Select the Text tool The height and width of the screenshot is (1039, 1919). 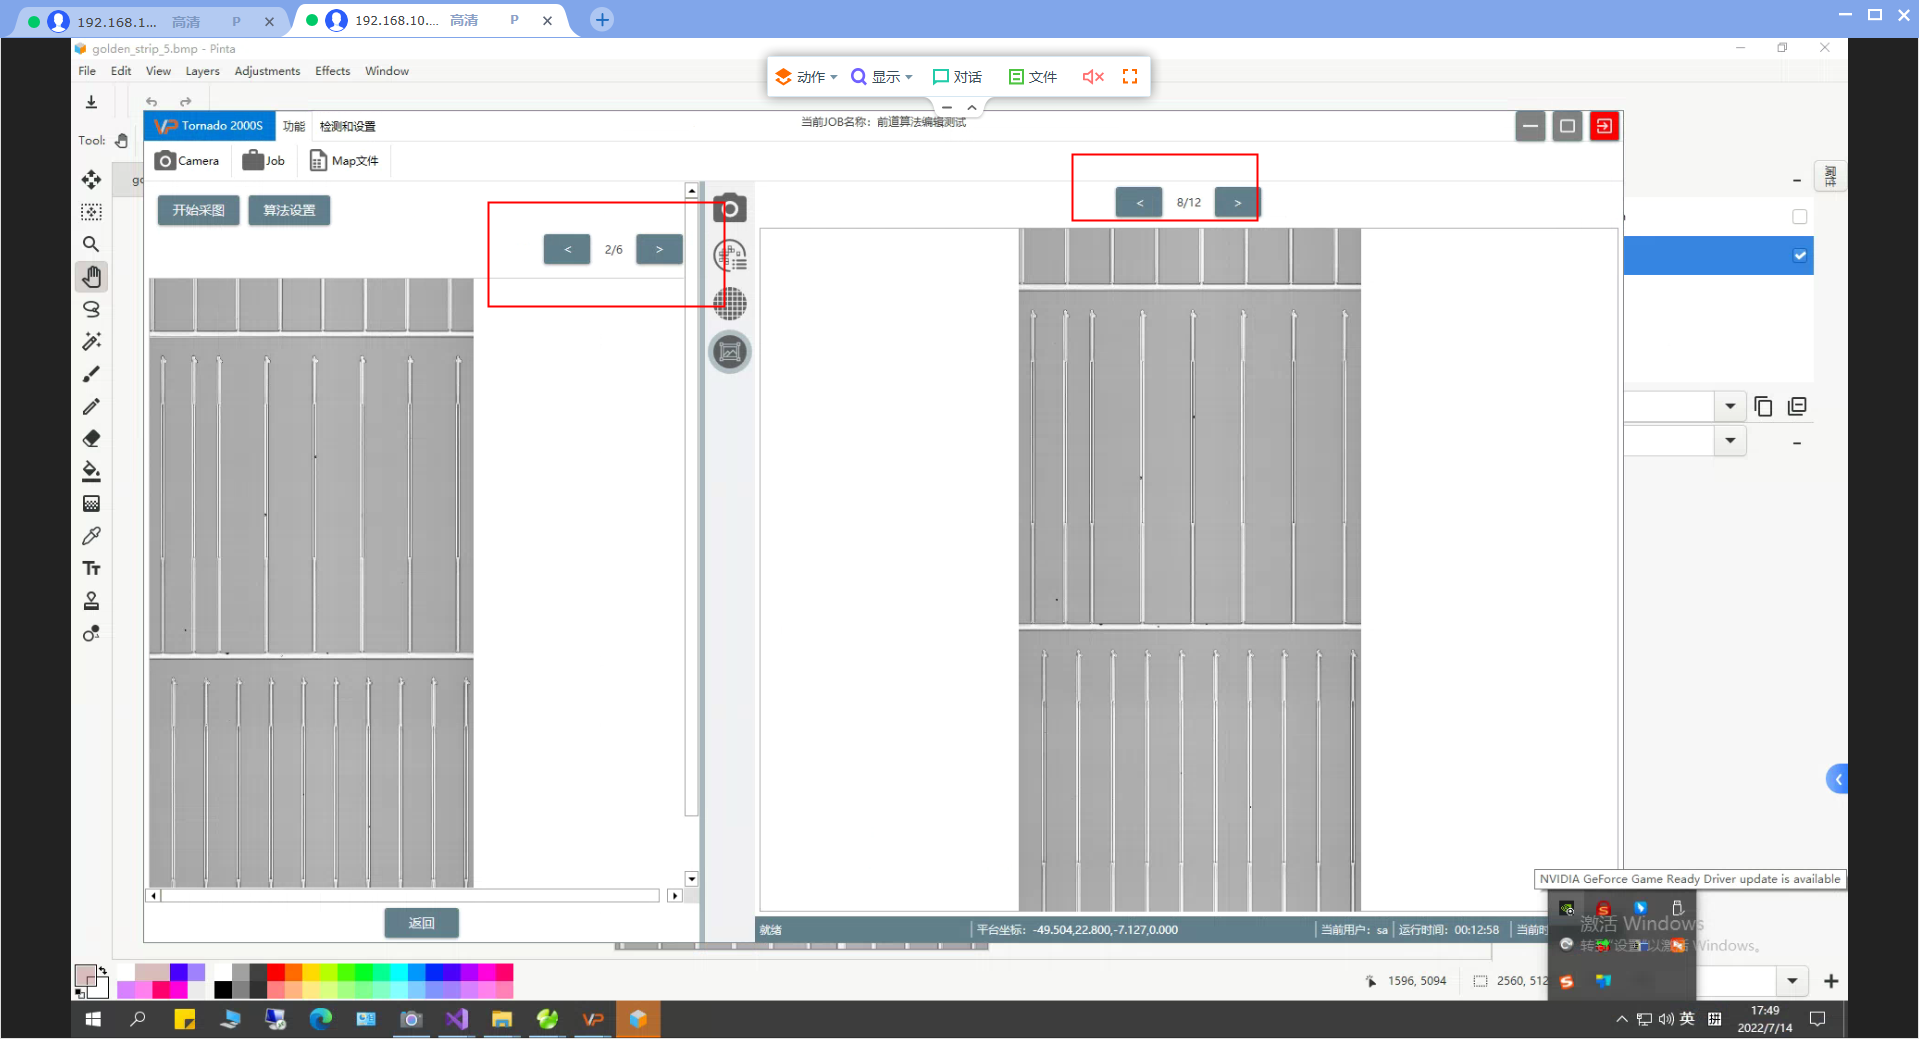[x=91, y=568]
